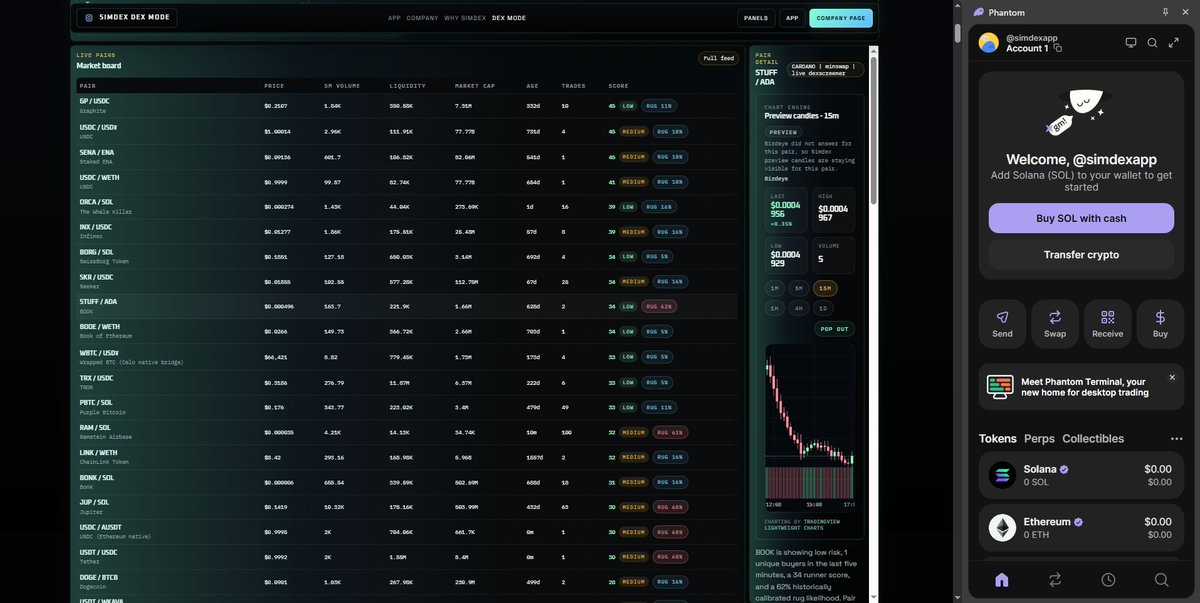
Task: Click the Swap action tile in Phantom
Action: pyautogui.click(x=1055, y=324)
